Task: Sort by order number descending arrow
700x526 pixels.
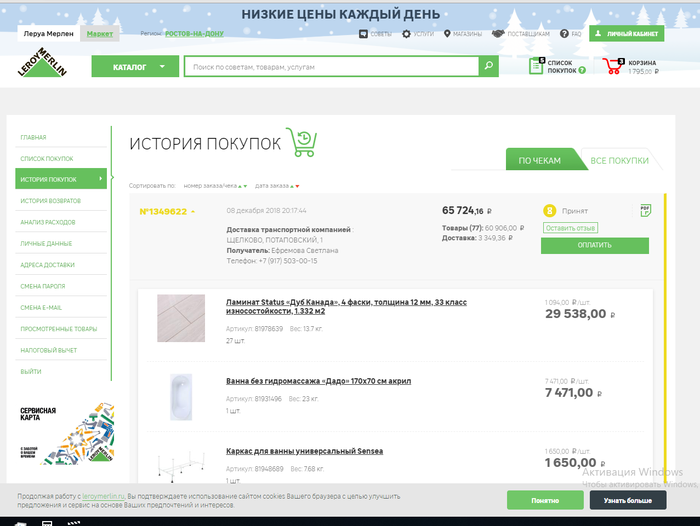Action: point(245,186)
